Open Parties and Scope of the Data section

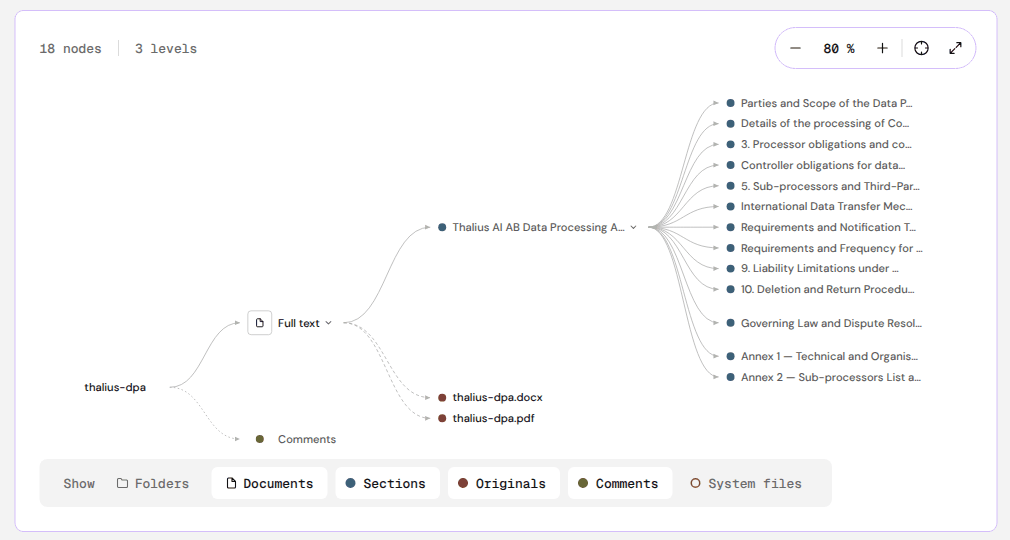[x=826, y=103]
